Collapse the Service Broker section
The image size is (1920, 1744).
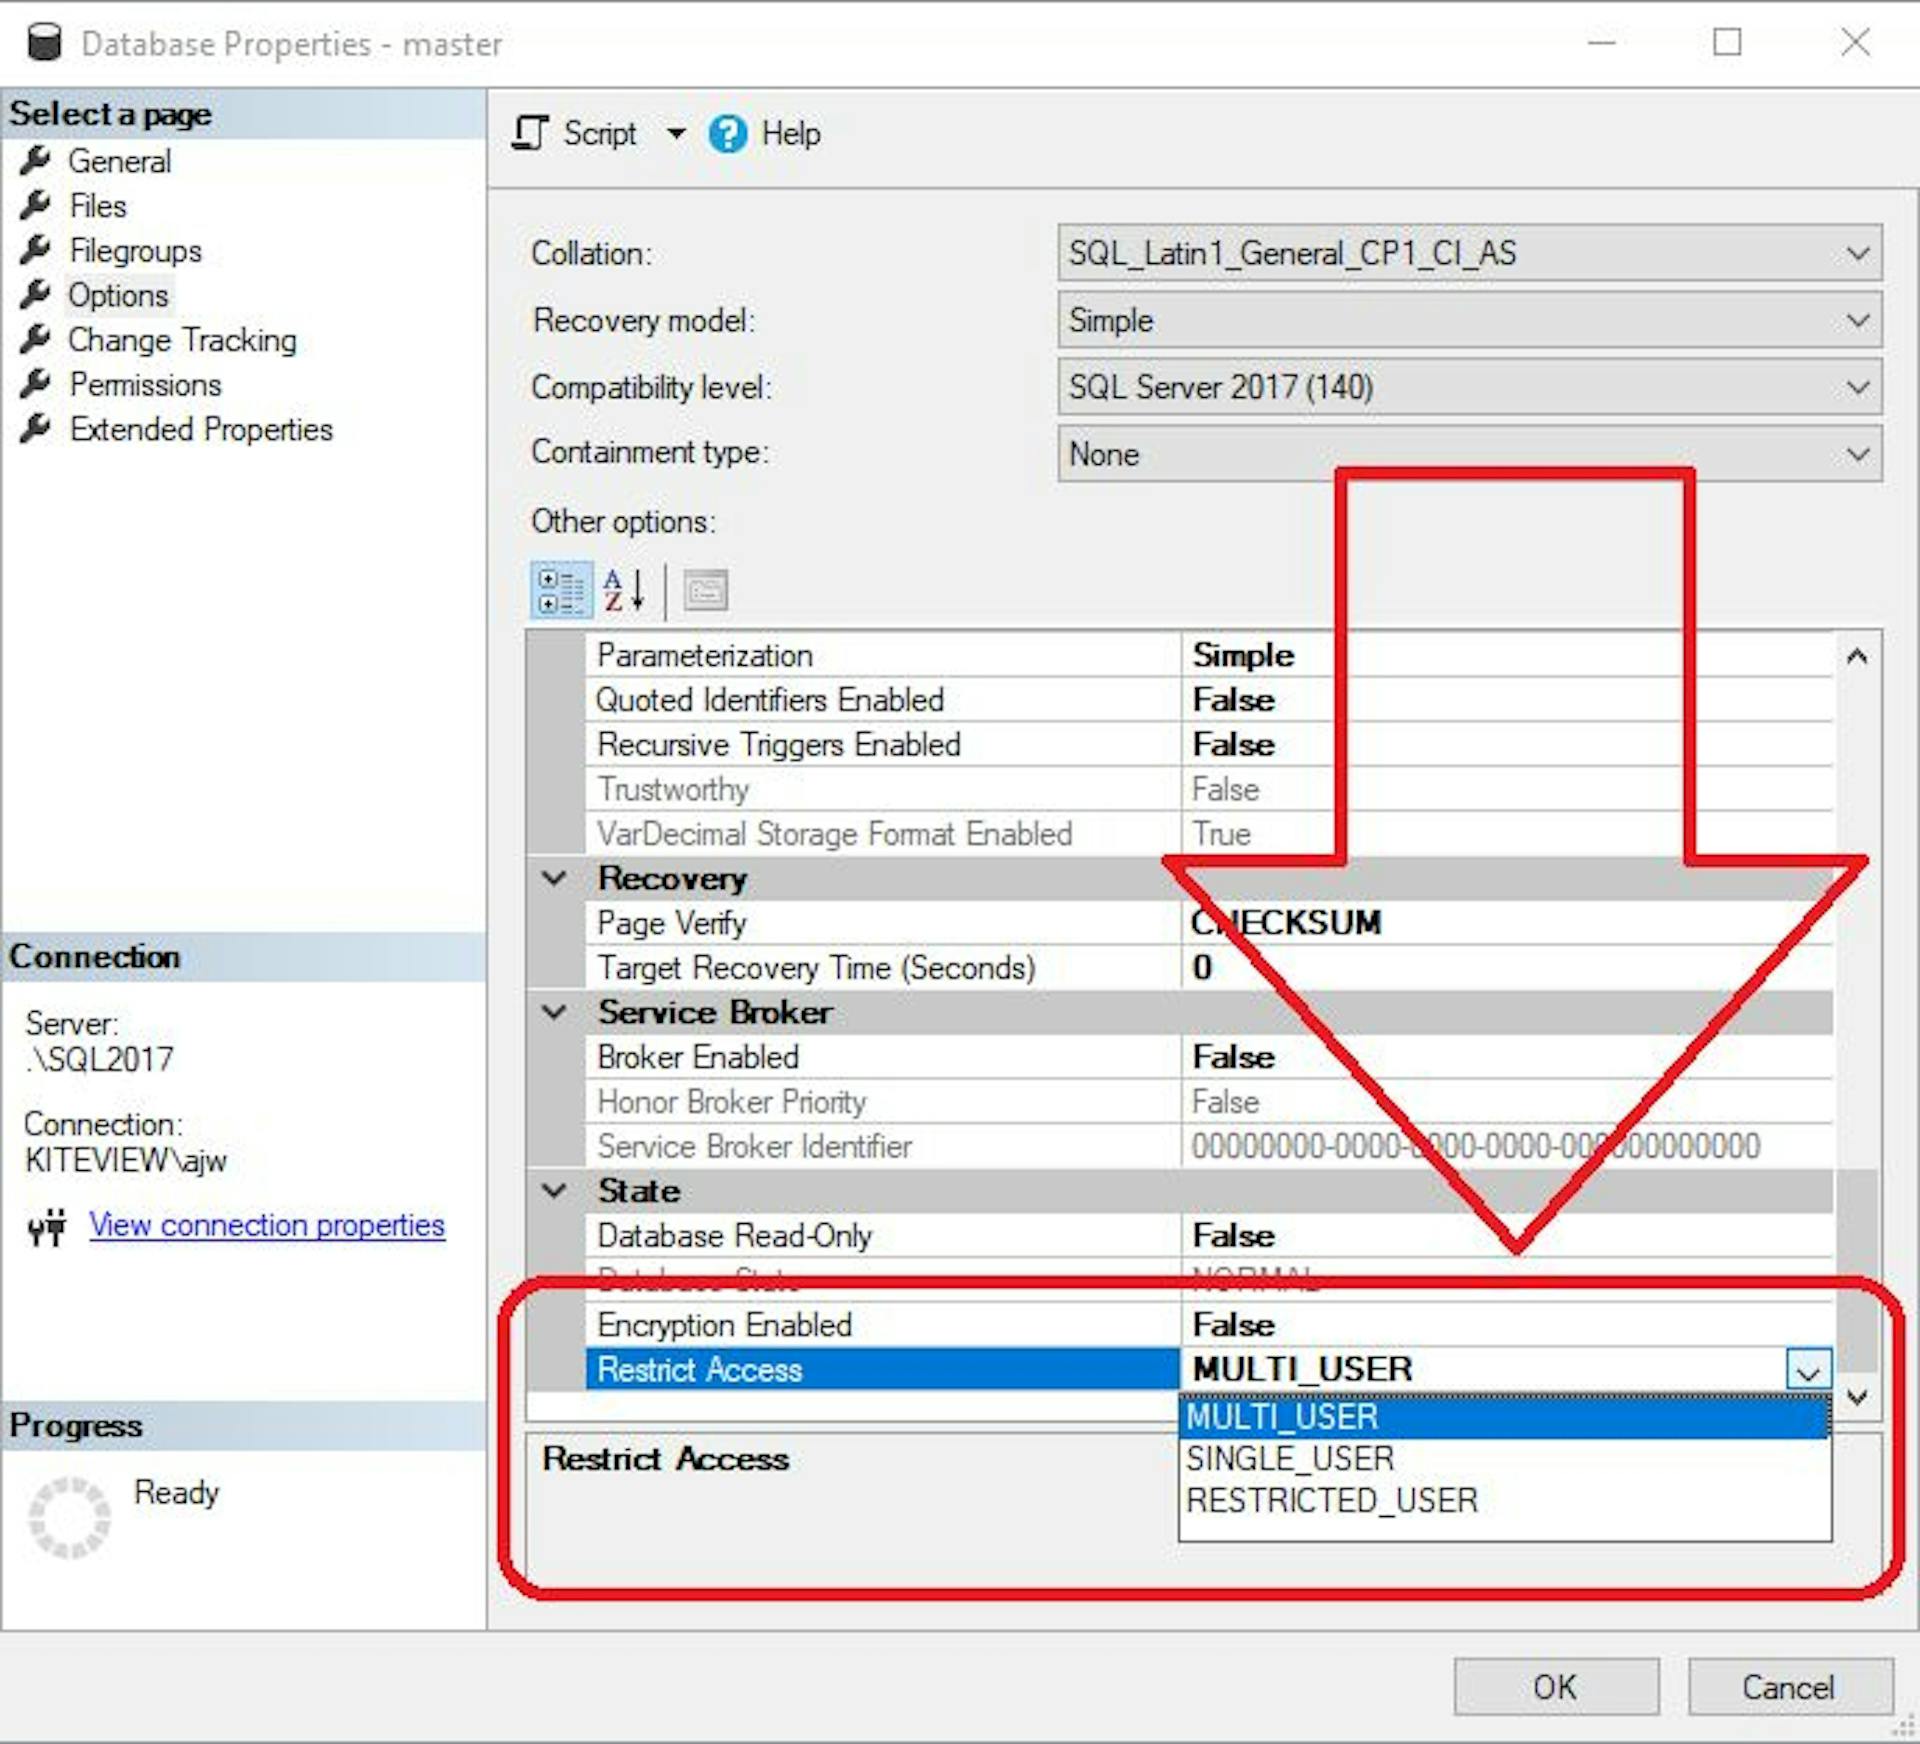coord(554,1012)
